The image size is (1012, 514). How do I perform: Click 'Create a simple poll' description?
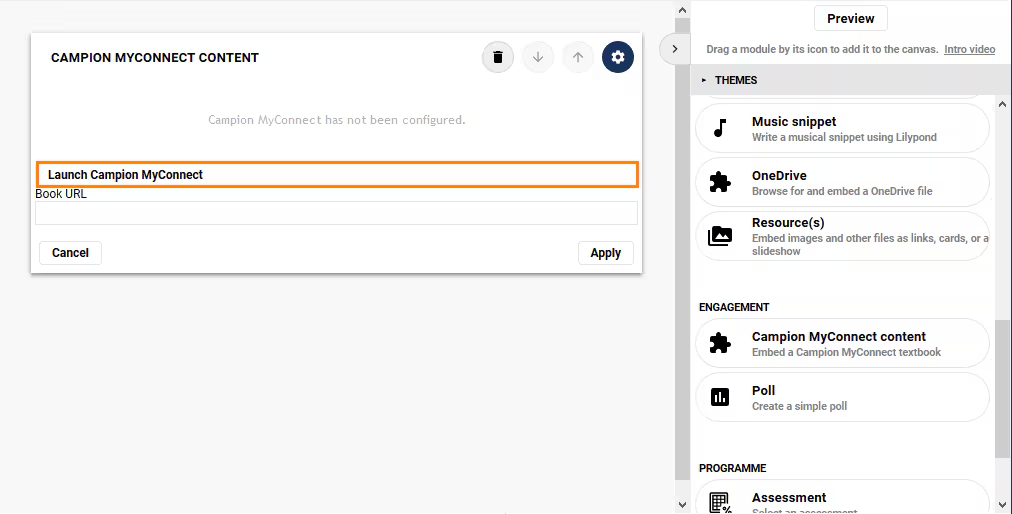click(800, 406)
